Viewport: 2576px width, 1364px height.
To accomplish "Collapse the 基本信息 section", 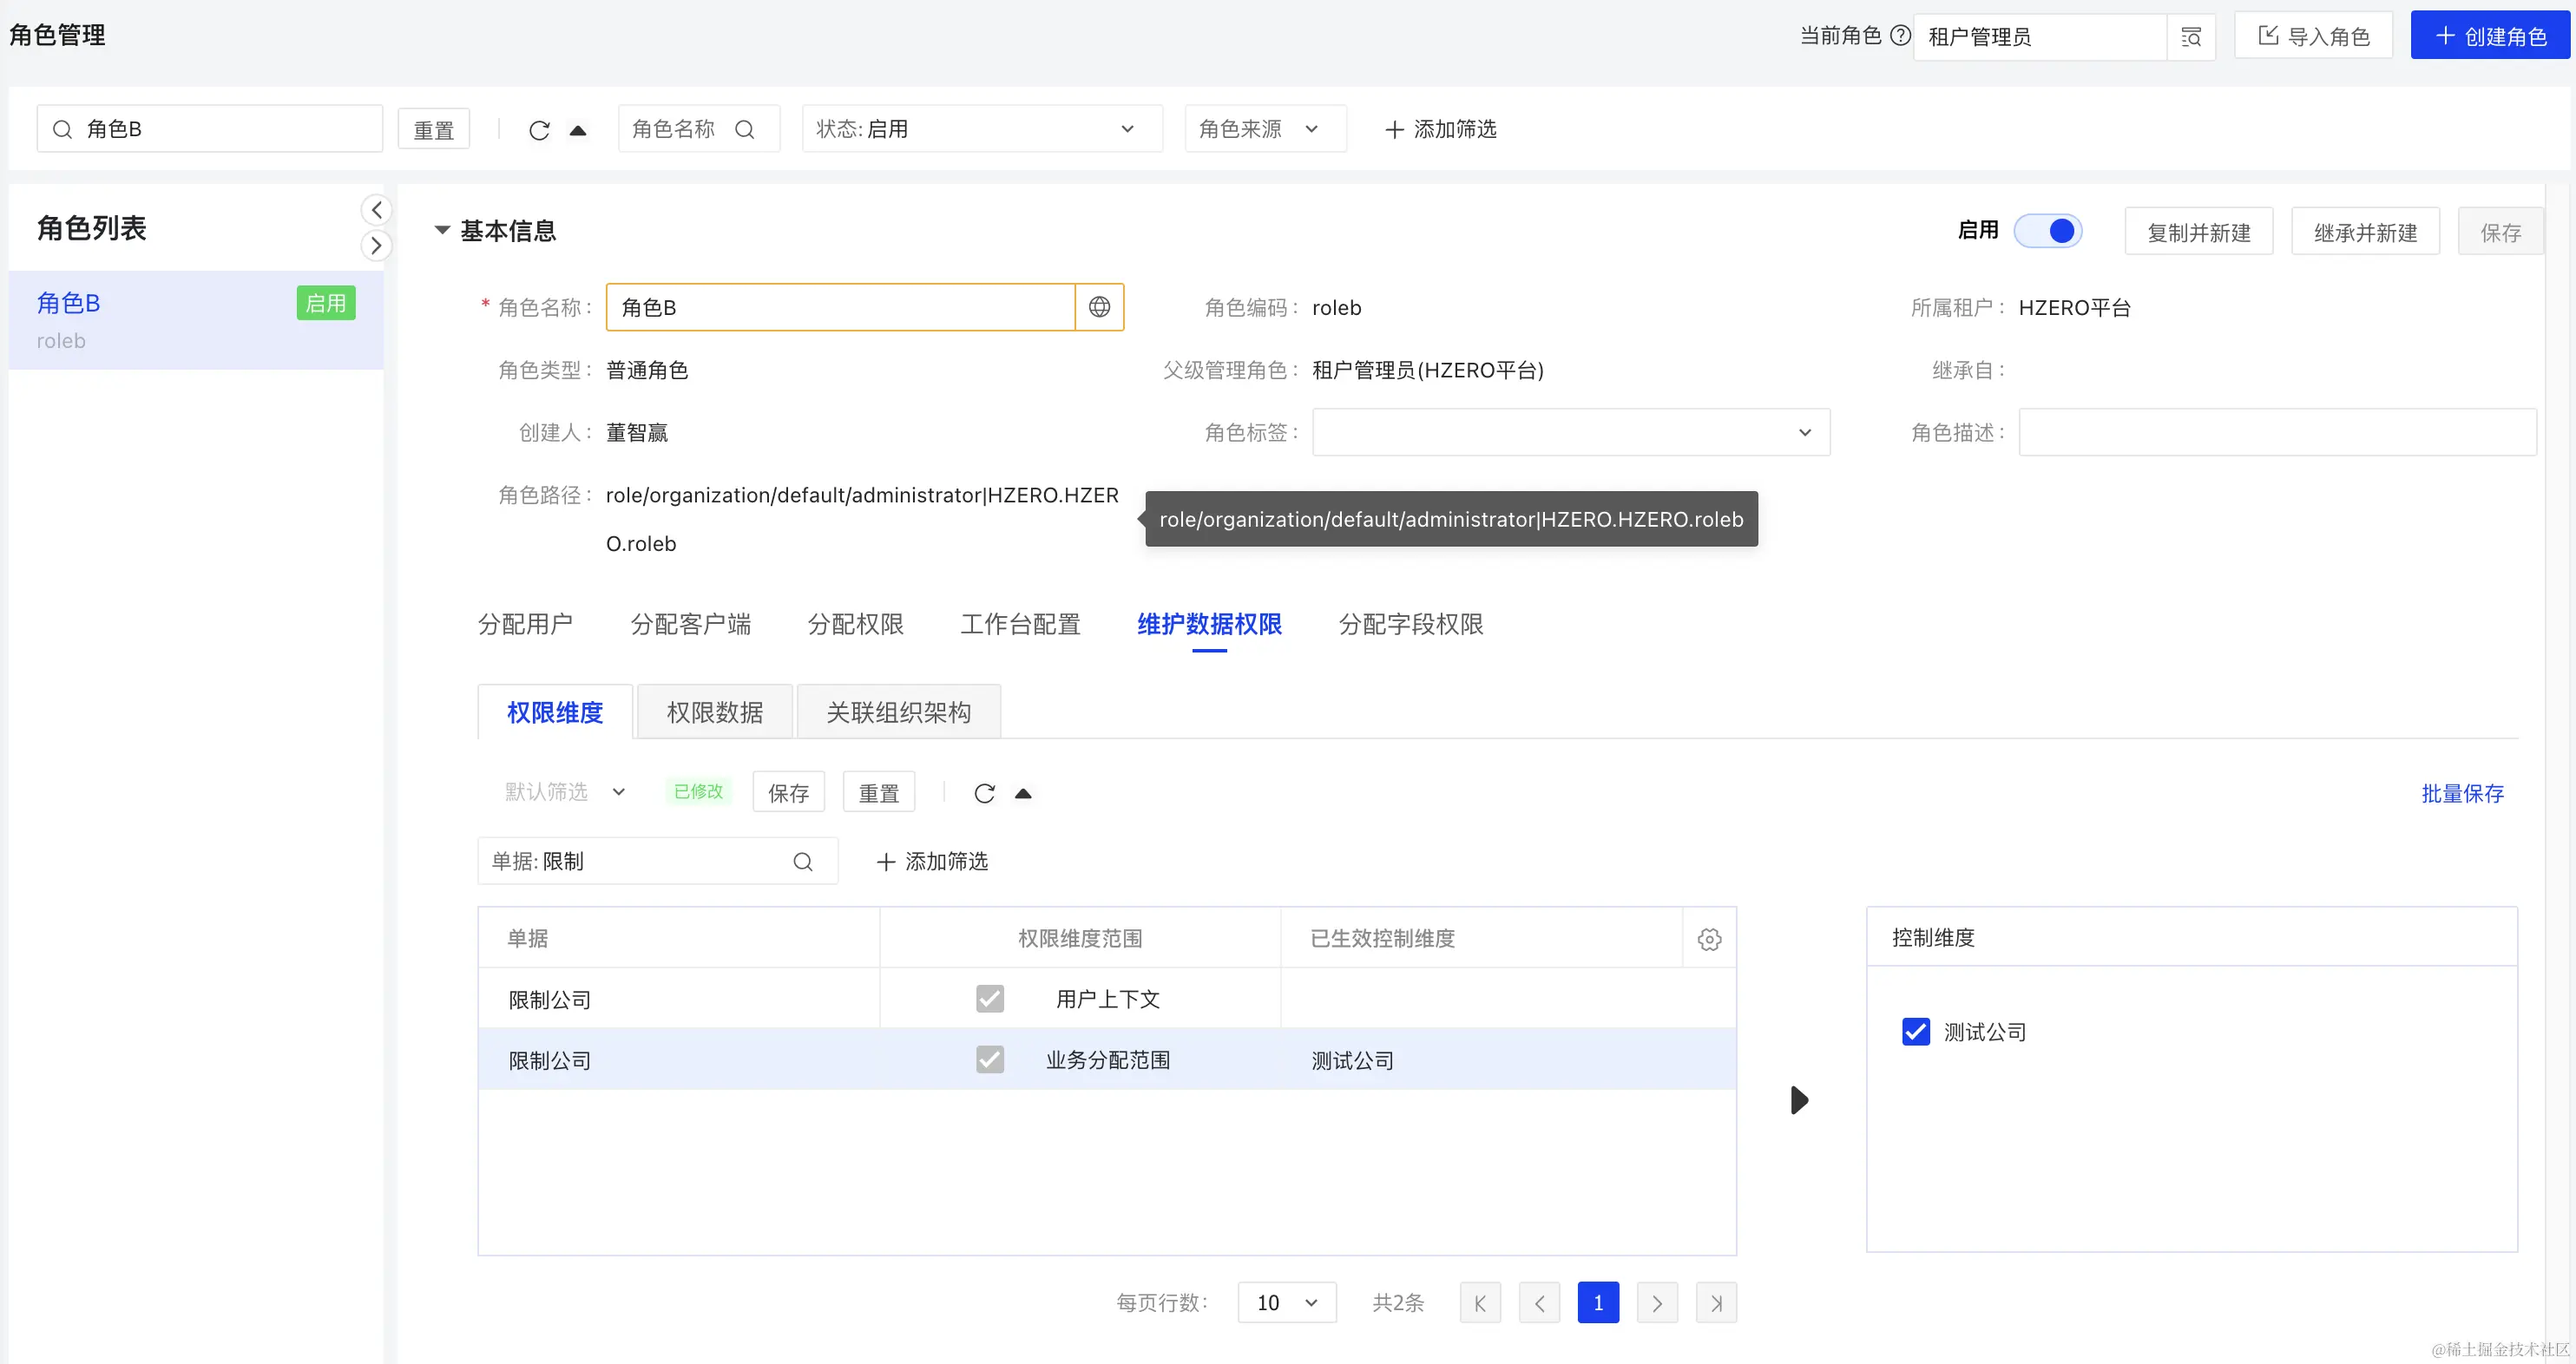I will (442, 230).
